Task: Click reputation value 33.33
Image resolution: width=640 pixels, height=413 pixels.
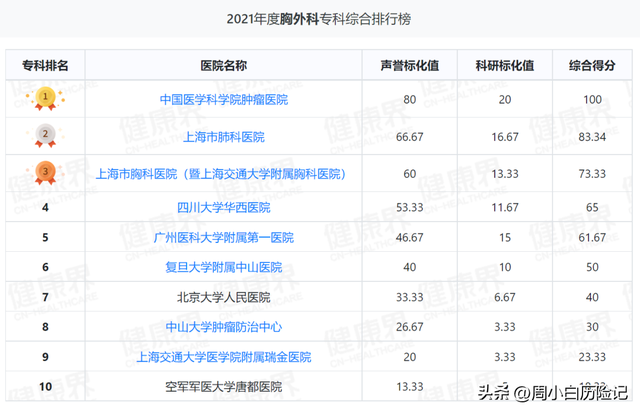Action: (x=410, y=297)
